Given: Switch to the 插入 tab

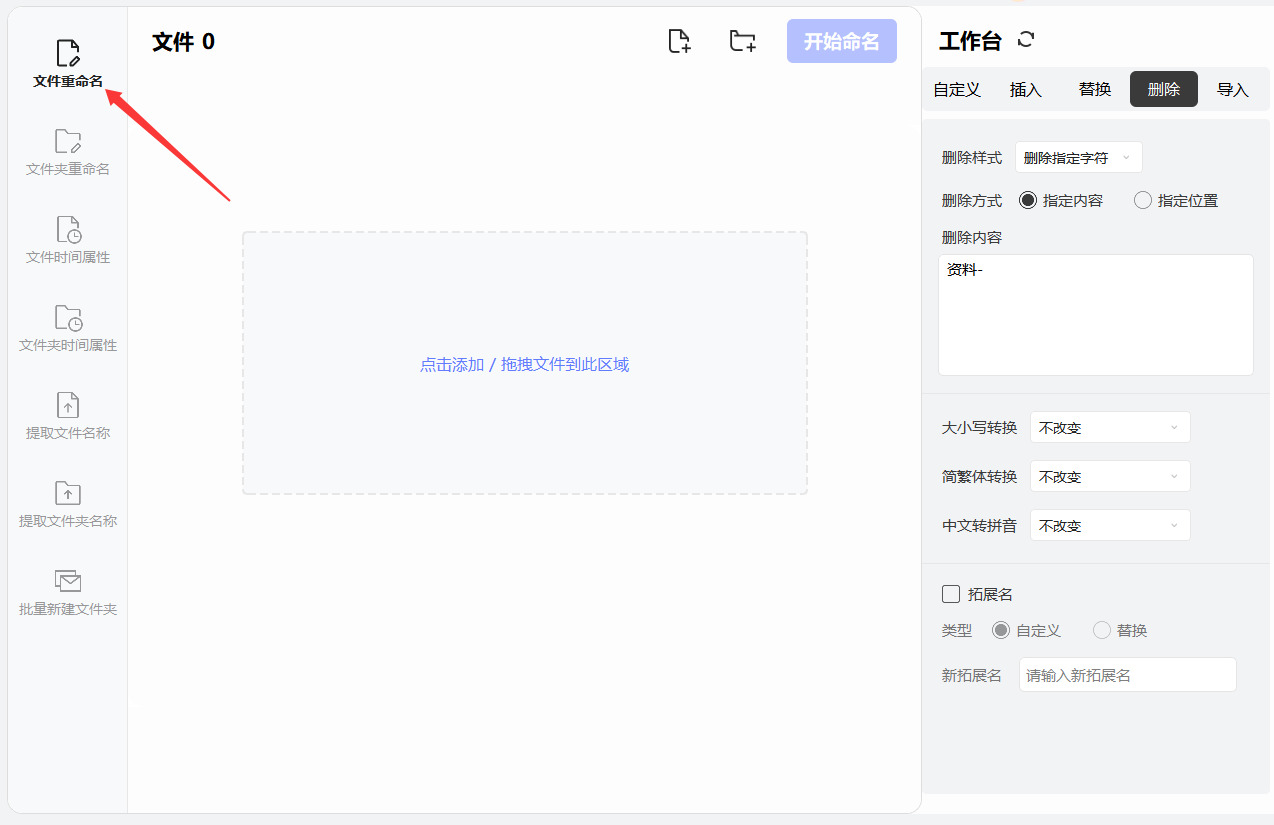Looking at the screenshot, I should tap(1026, 89).
